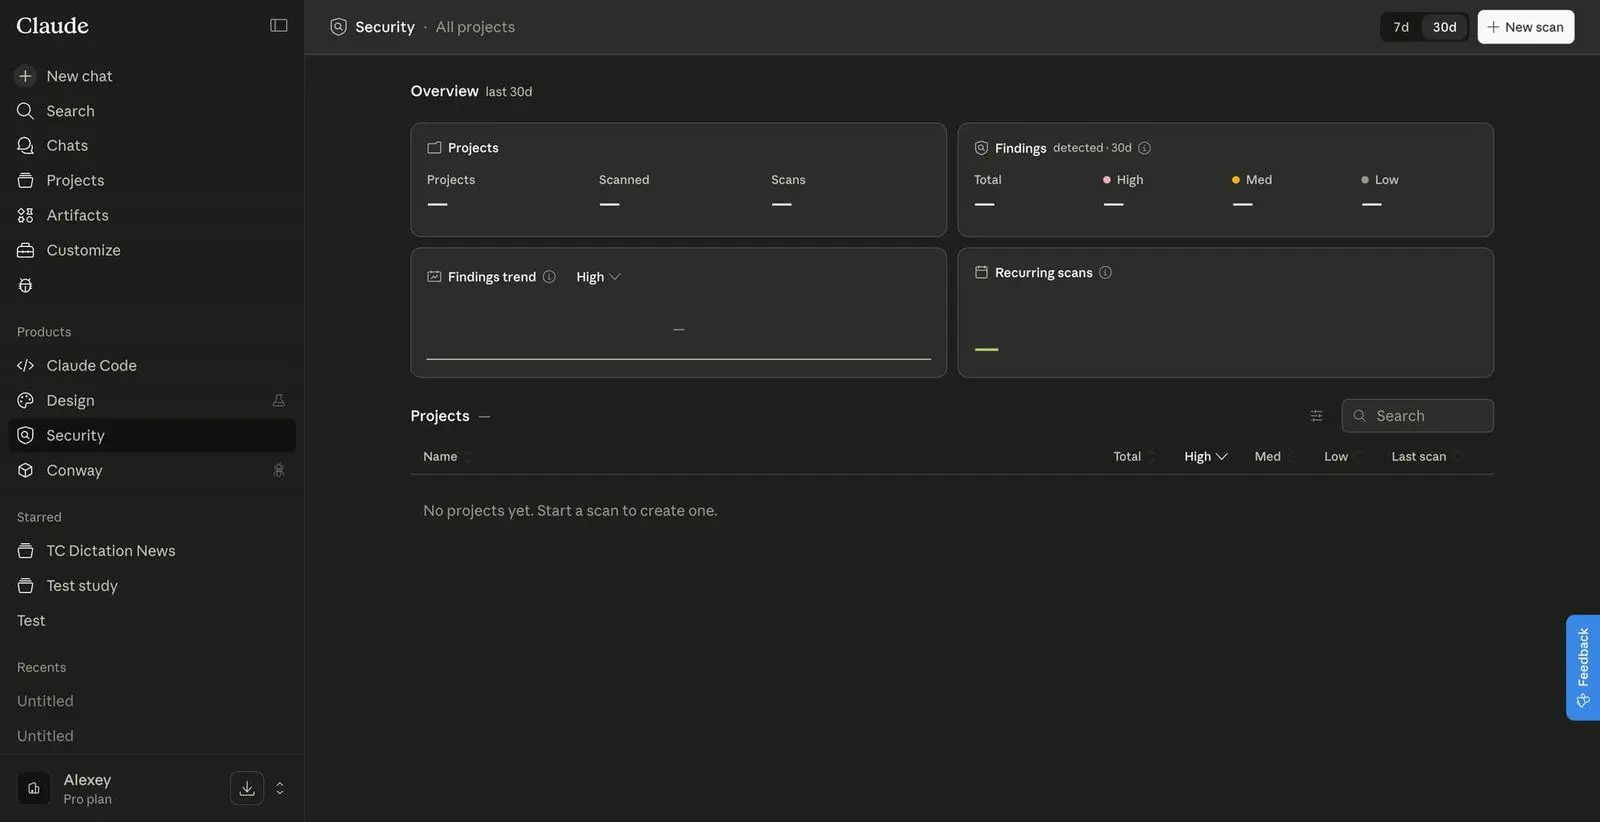Click the avatar icon for Alexey
The width and height of the screenshot is (1600, 822).
34,788
